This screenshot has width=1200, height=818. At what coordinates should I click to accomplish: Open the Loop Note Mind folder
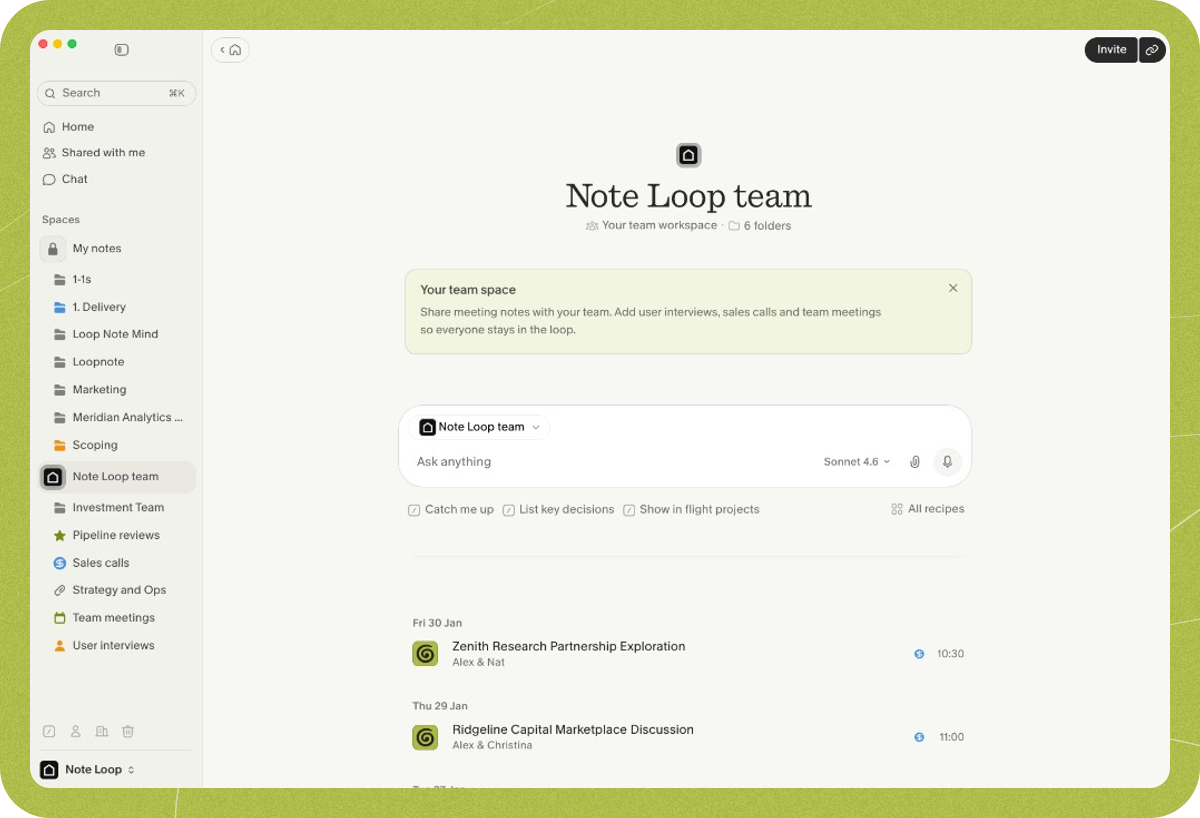[116, 334]
